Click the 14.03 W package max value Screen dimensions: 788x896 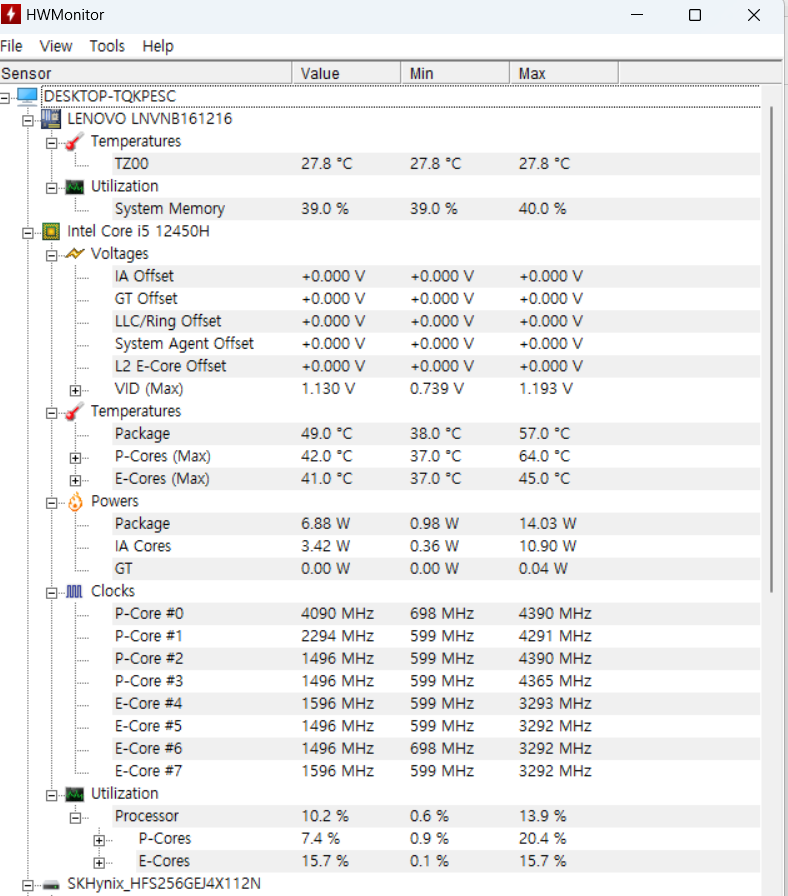(547, 524)
